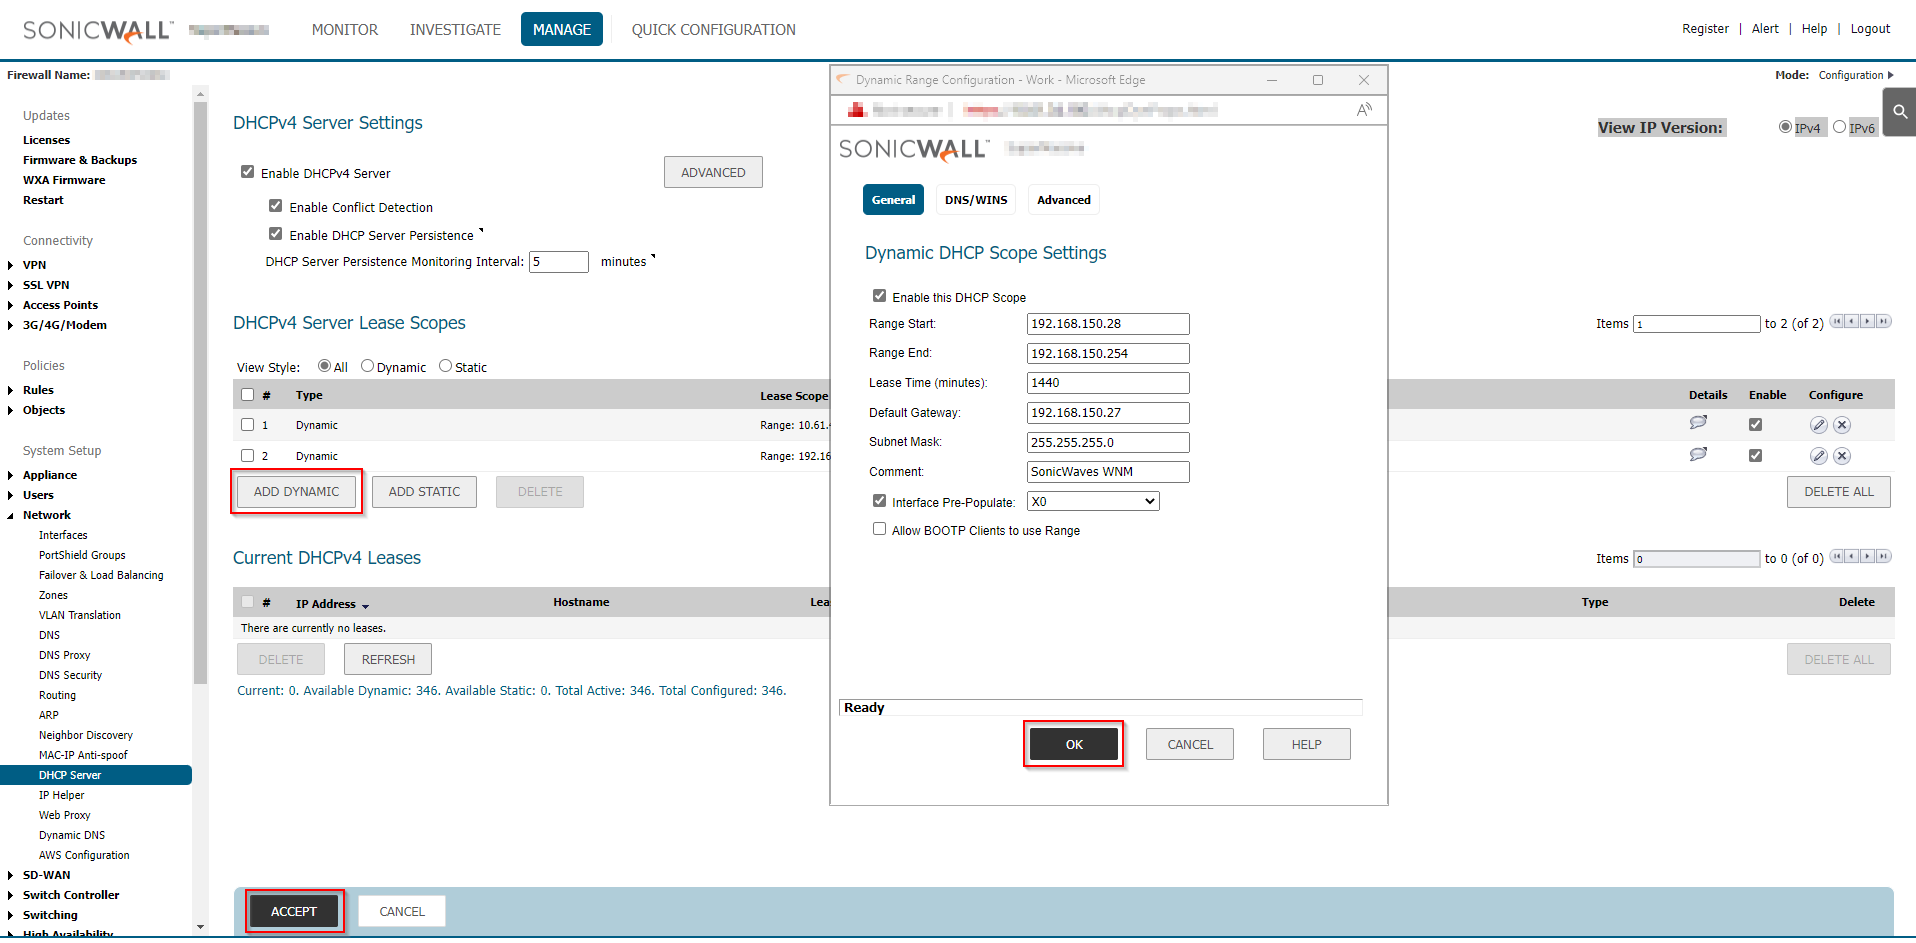Edit first lease scope with pencil icon
Screen dimensions: 1916x943
coord(1818,425)
